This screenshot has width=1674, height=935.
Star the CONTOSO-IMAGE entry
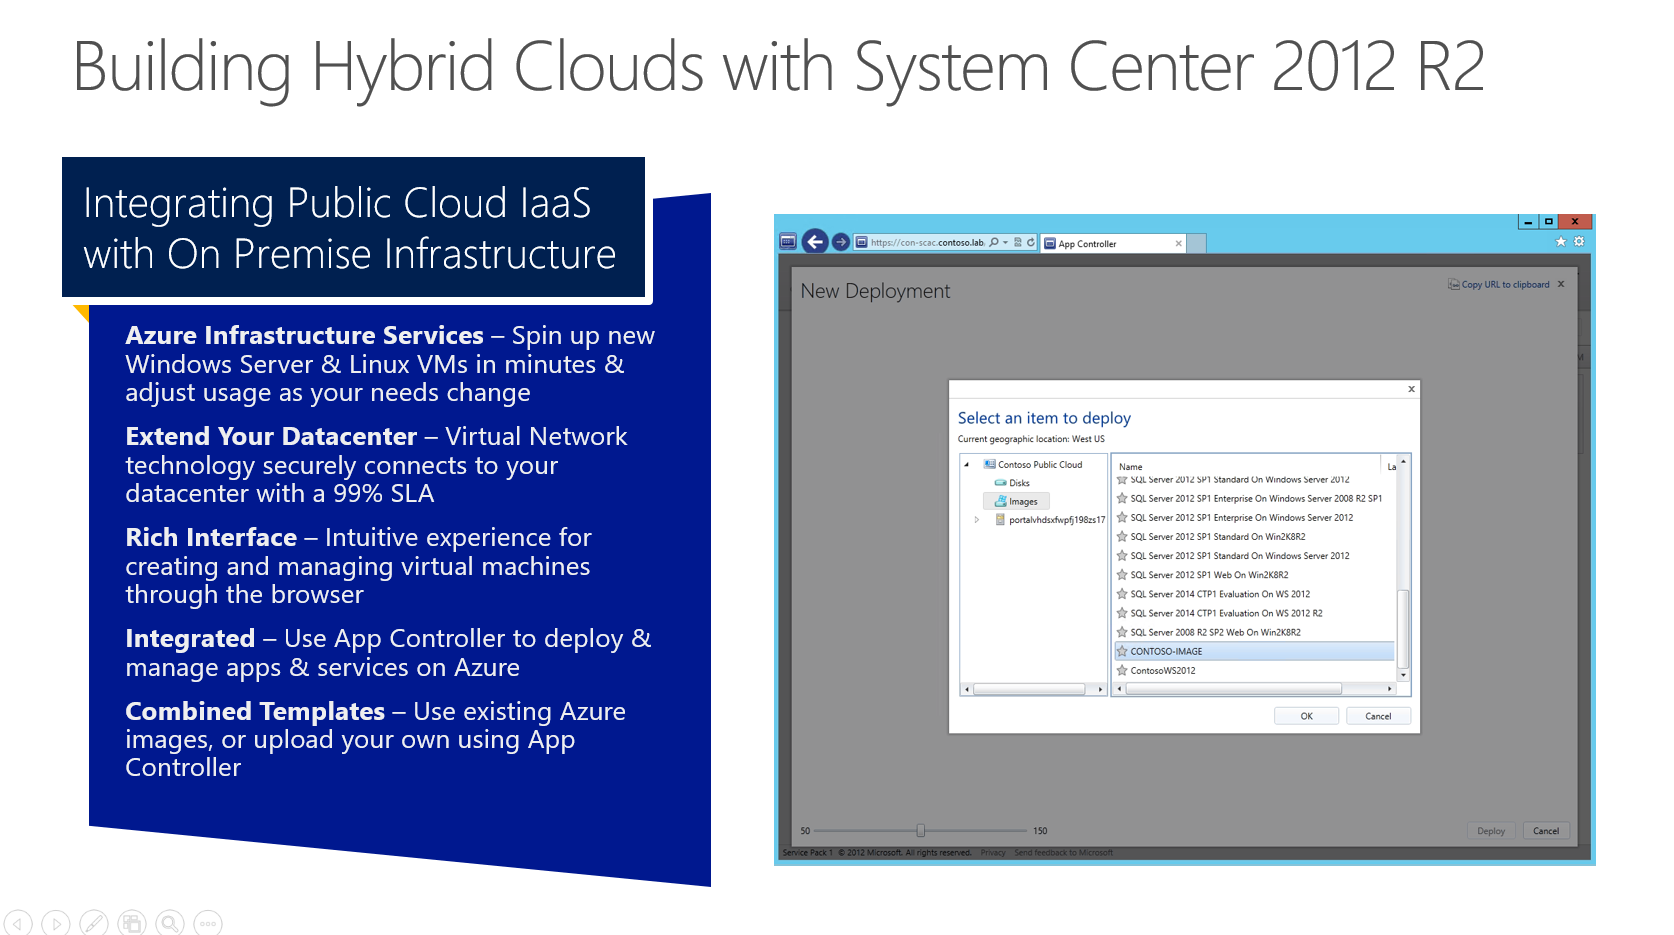click(x=1122, y=651)
